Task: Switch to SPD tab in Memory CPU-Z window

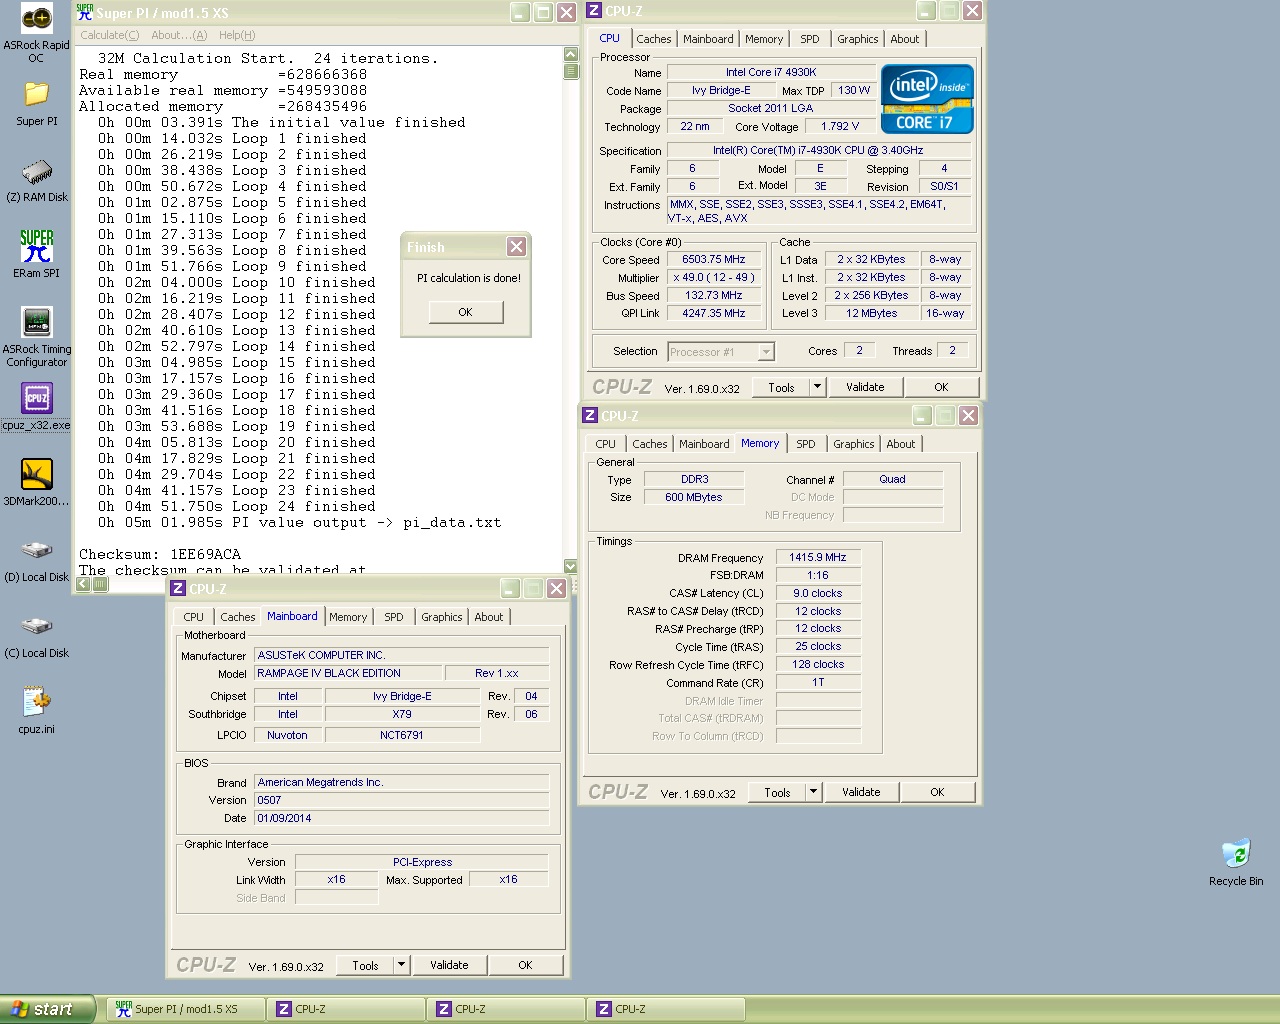Action: [x=806, y=444]
